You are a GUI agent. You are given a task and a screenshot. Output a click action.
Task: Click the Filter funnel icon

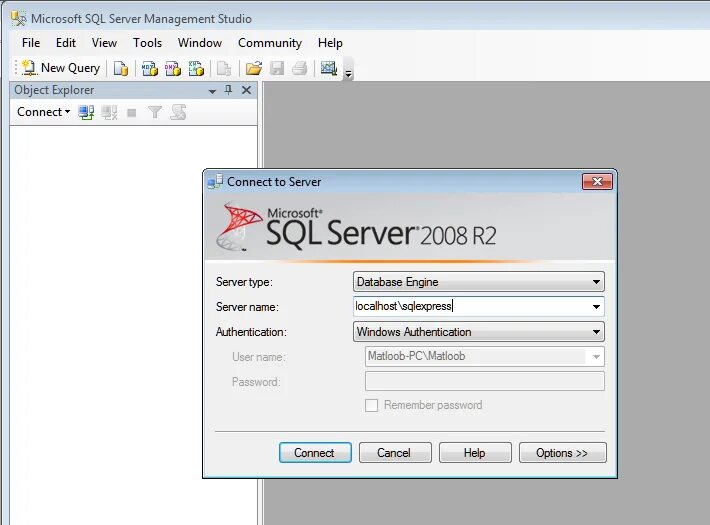(155, 112)
